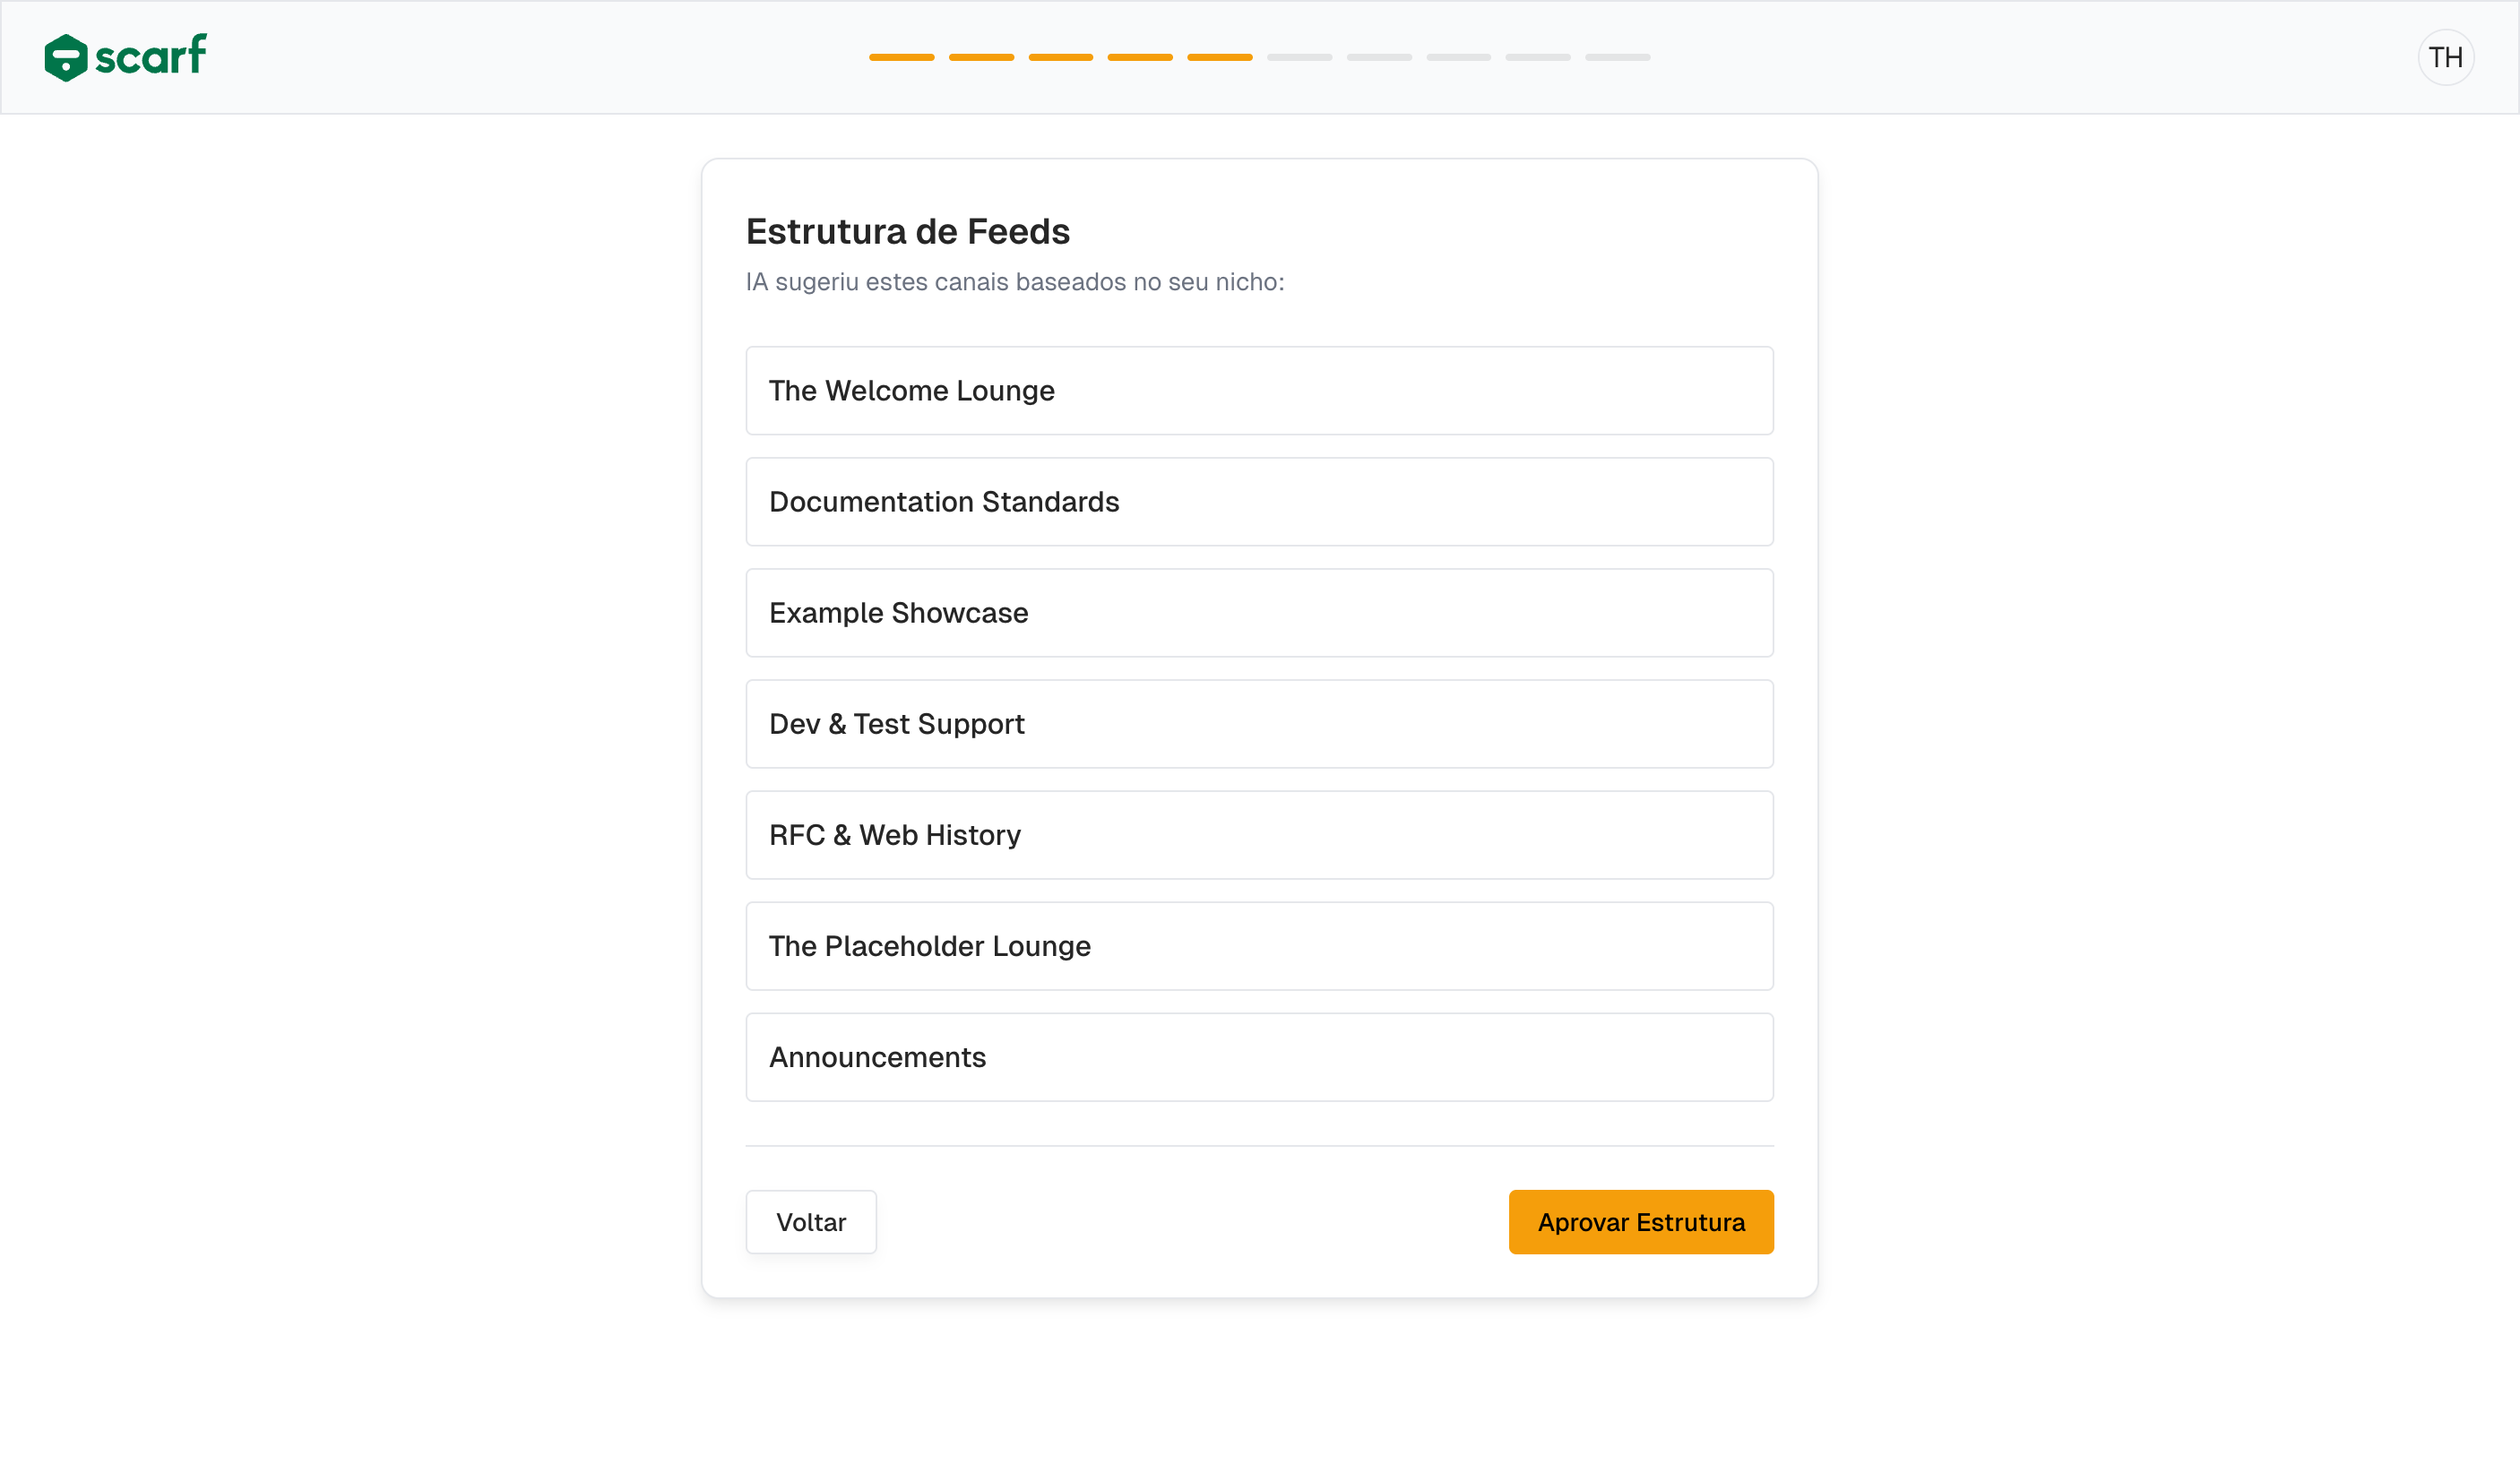This screenshot has height=1464, width=2520.
Task: Click the last progress step segment
Action: coord(1617,57)
